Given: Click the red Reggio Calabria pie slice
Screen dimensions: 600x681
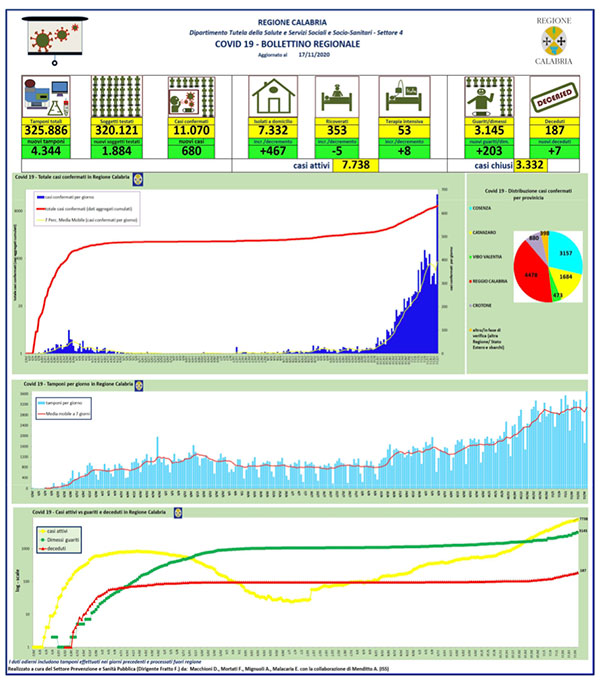Looking at the screenshot, I should click(530, 273).
